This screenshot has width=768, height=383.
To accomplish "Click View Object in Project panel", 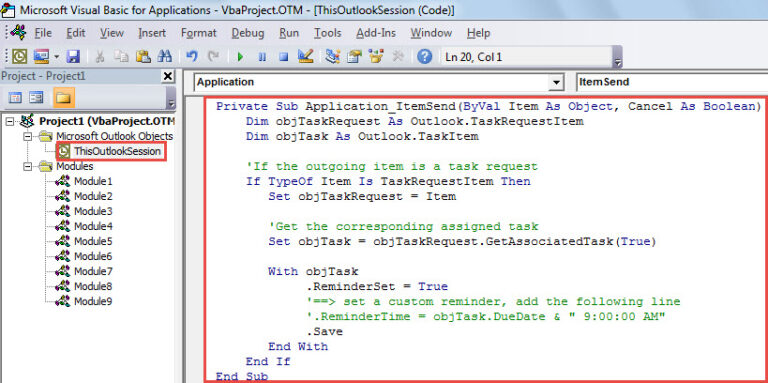I will 36,97.
